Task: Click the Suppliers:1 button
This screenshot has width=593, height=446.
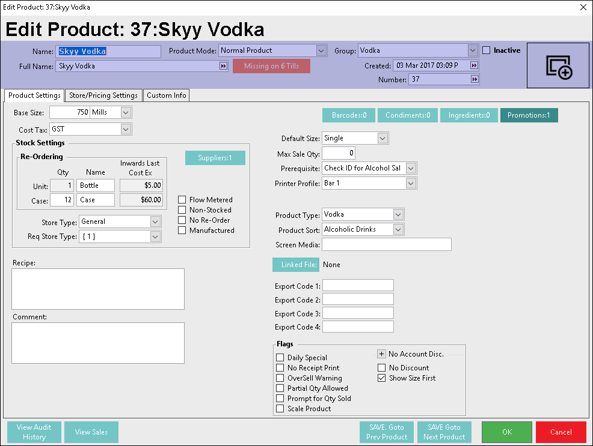Action: [215, 158]
